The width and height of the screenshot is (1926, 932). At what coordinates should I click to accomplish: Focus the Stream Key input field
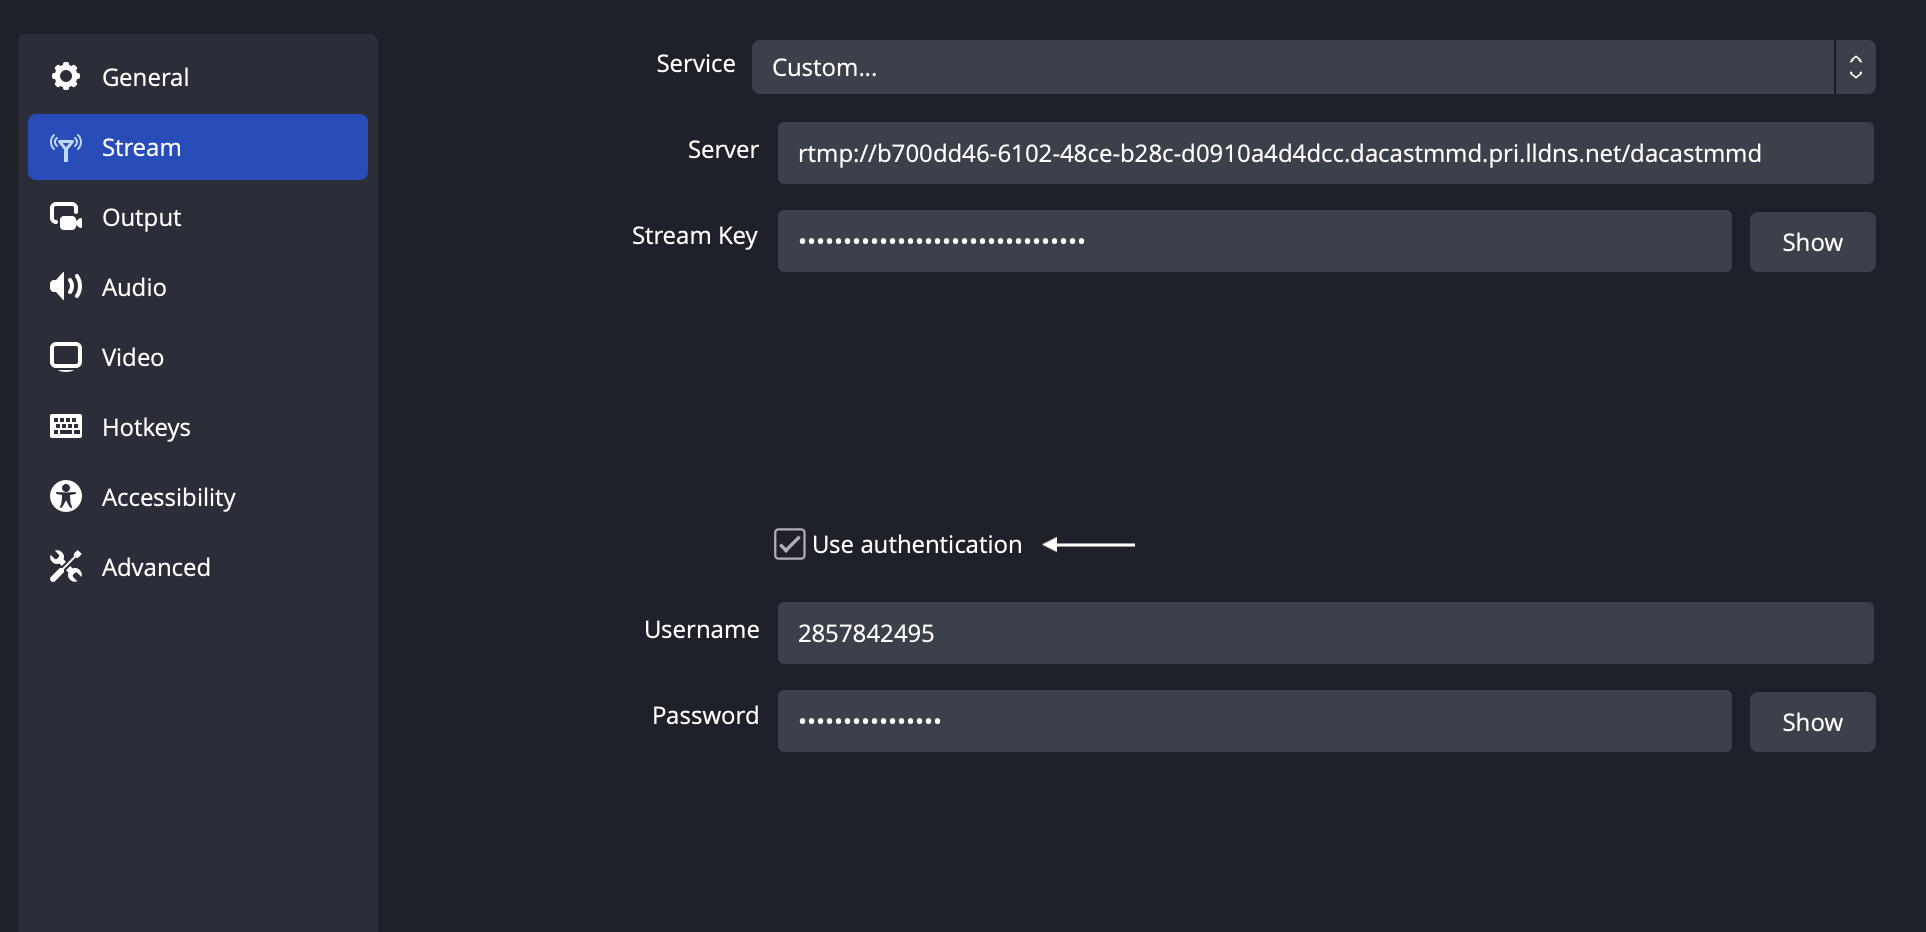(1255, 241)
